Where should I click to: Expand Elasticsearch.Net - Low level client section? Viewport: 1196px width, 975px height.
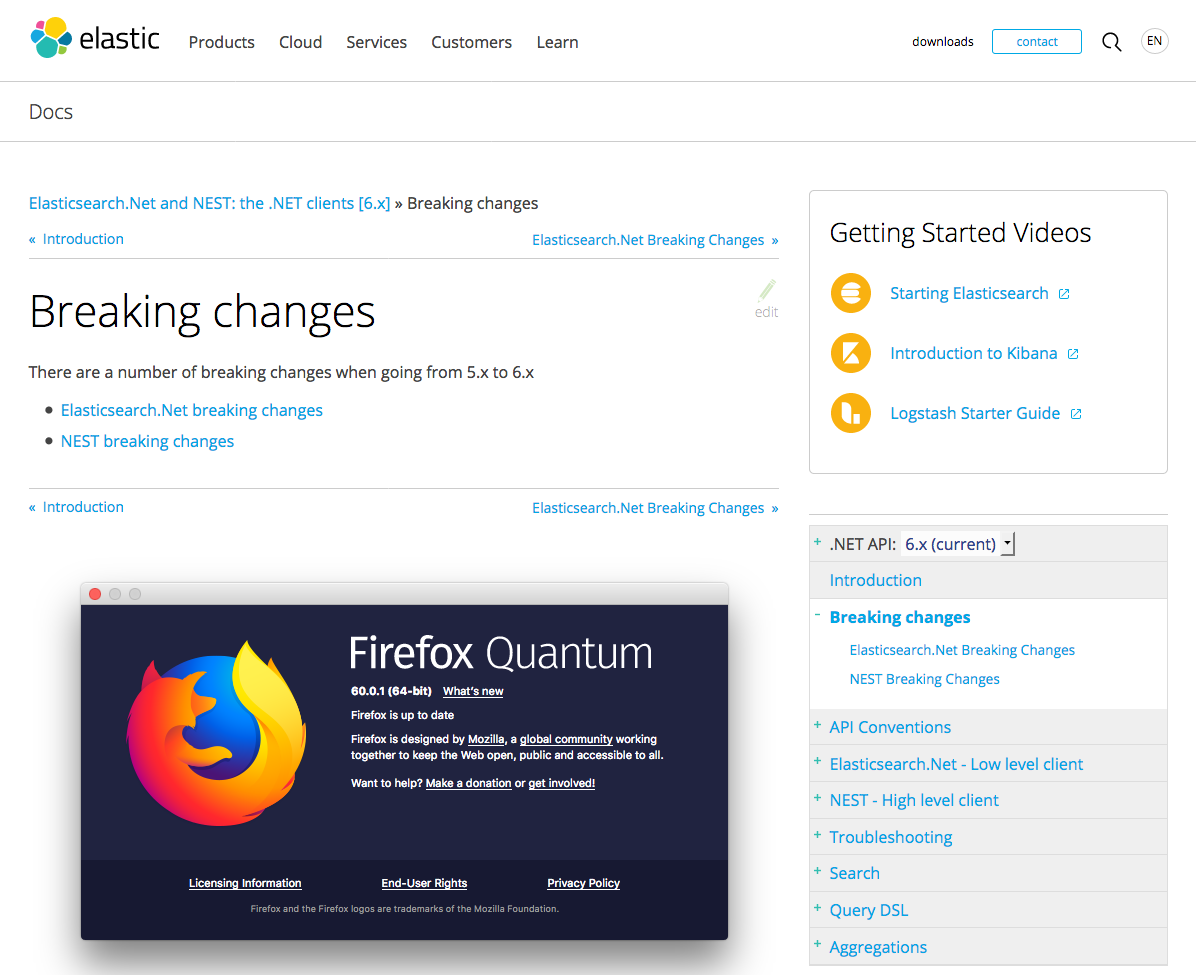(818, 761)
